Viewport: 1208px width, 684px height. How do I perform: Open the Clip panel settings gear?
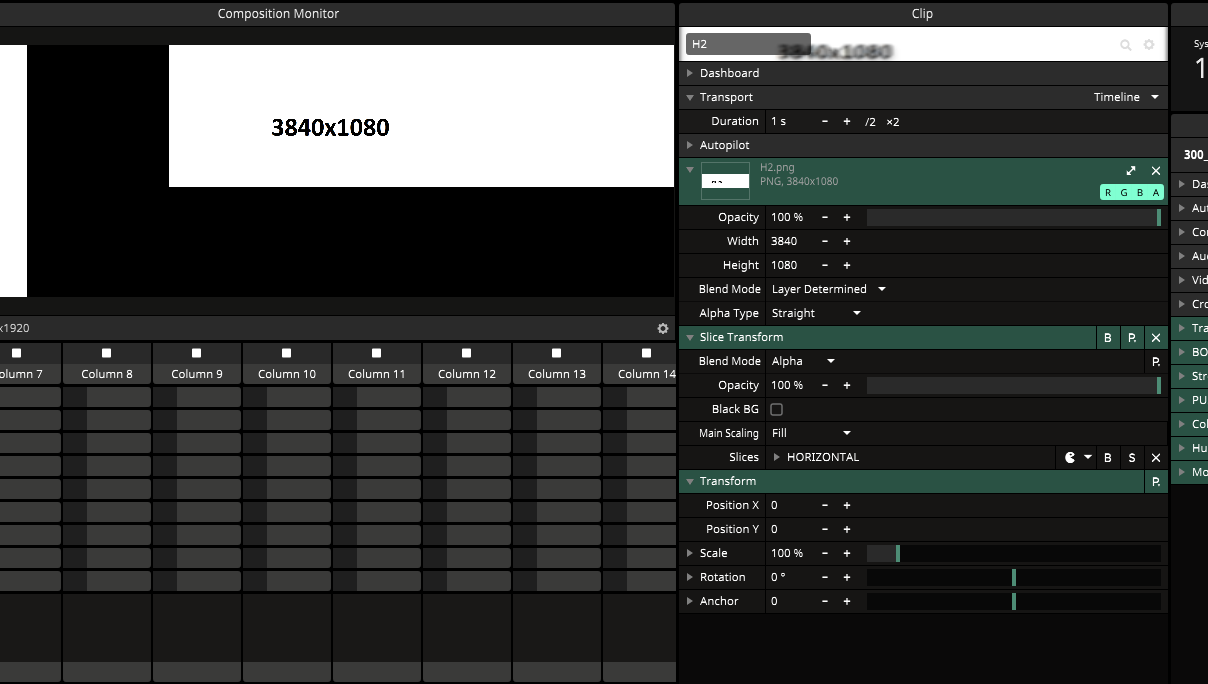click(x=1149, y=45)
